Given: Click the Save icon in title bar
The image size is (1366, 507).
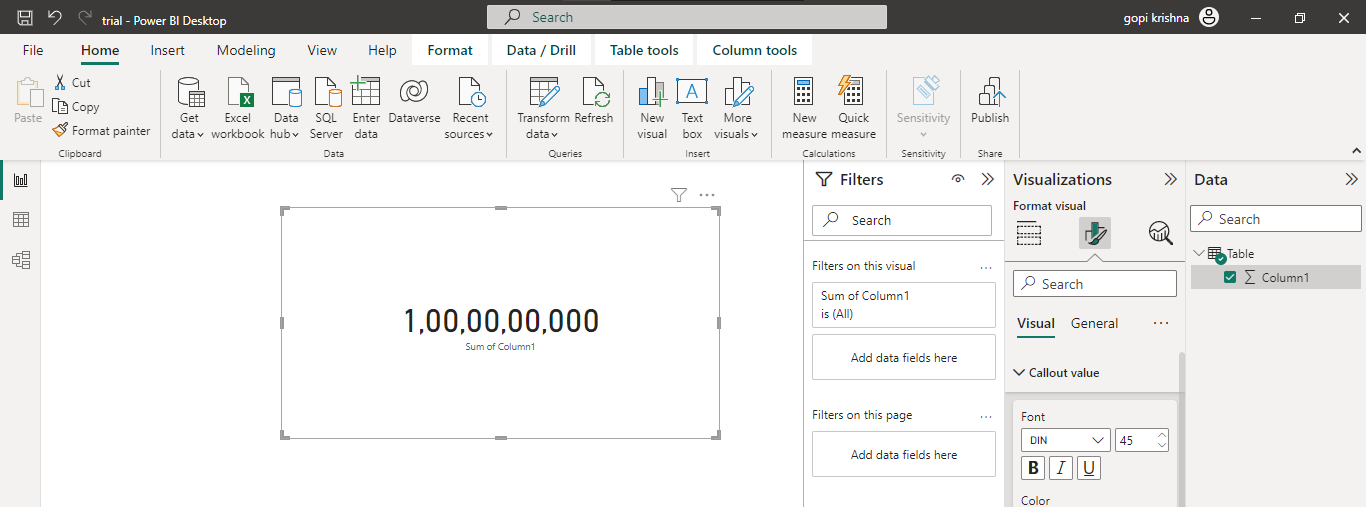Looking at the screenshot, I should (x=26, y=17).
